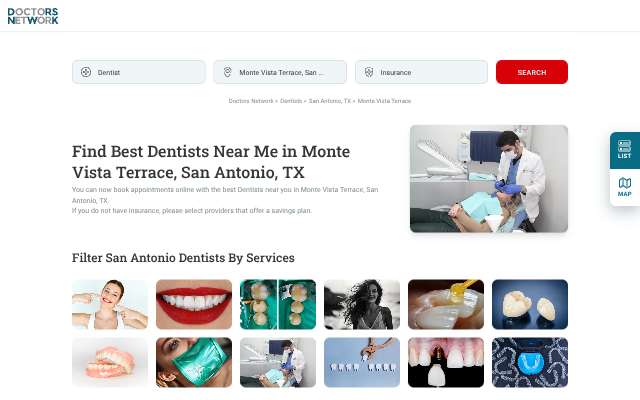640x400 pixels.
Task: Select the blue mouthguard aligner thumbnail
Action: pos(530,362)
